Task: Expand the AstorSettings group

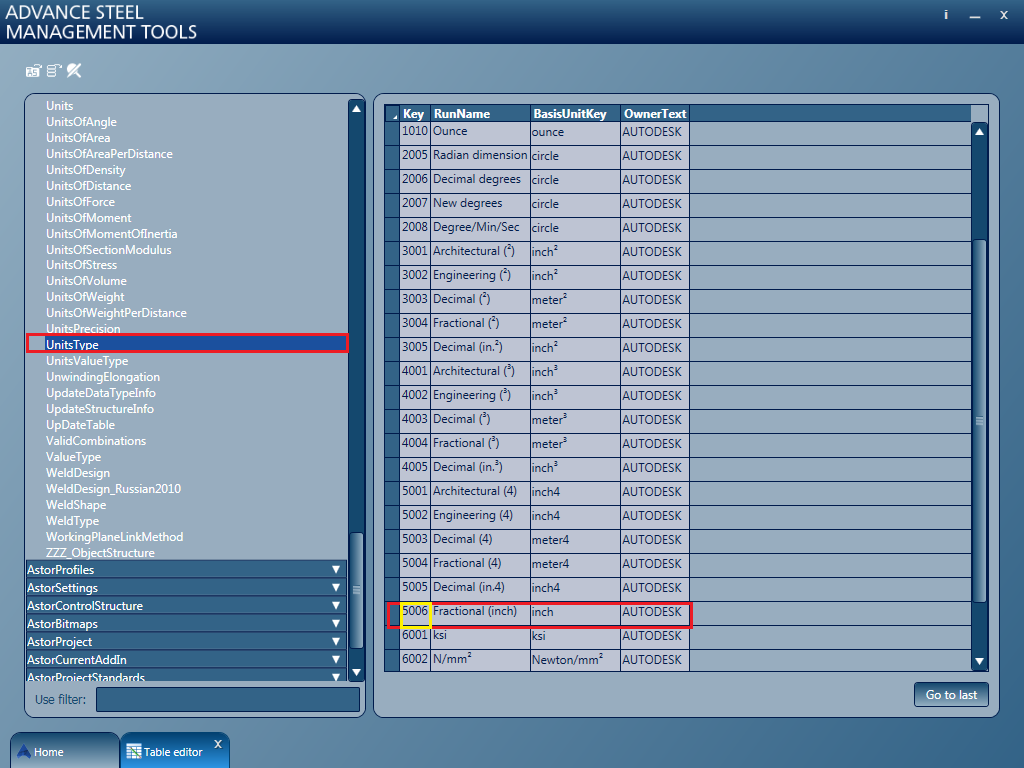Action: (x=186, y=588)
